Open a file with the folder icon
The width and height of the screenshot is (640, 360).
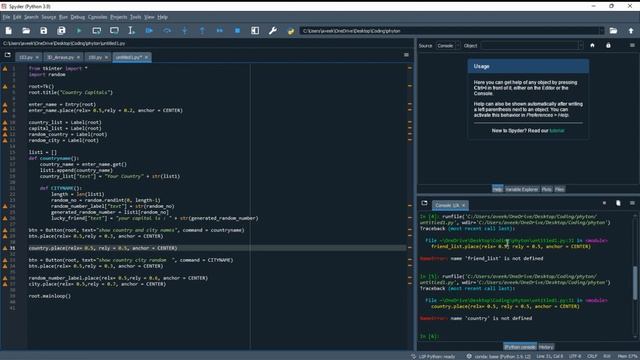coord(26,31)
